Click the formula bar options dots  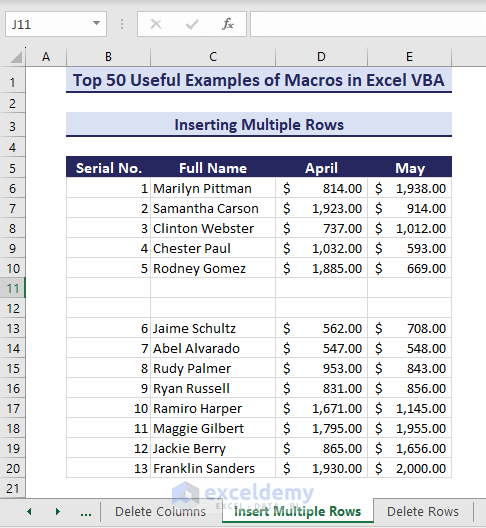pyautogui.click(x=122, y=24)
